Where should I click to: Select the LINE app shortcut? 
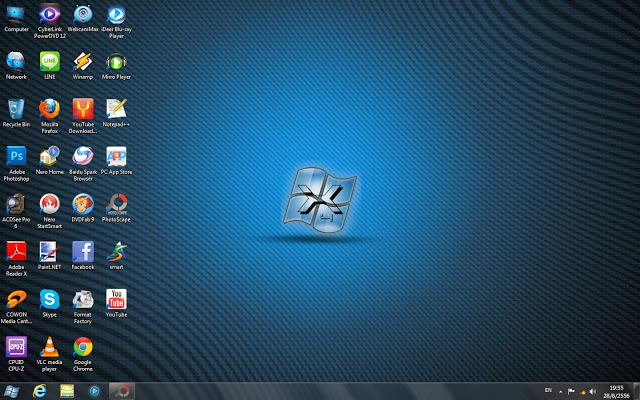pos(50,66)
